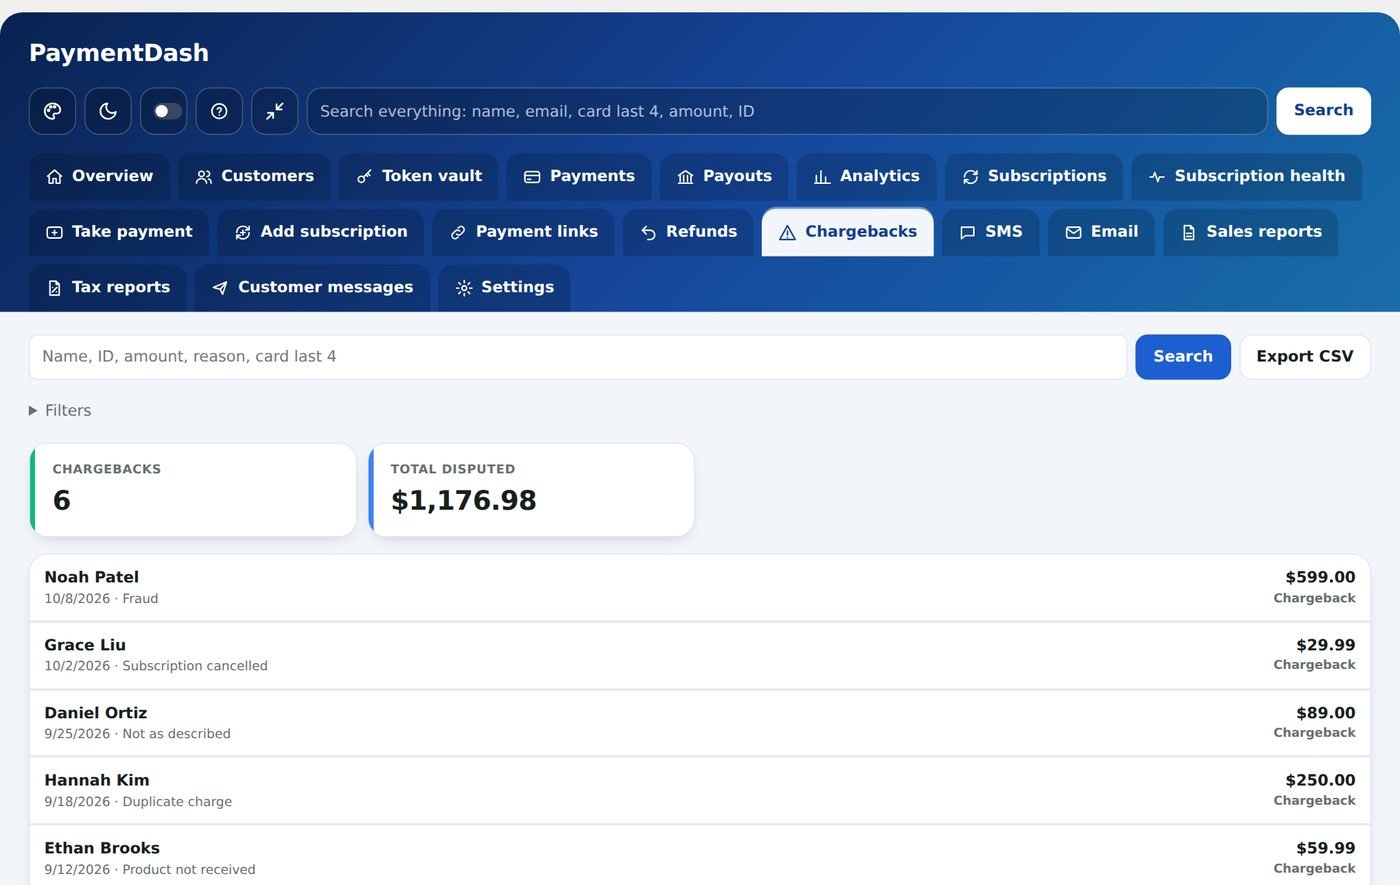1400x885 pixels.
Task: Go to the Customers tab
Action: coord(254,177)
